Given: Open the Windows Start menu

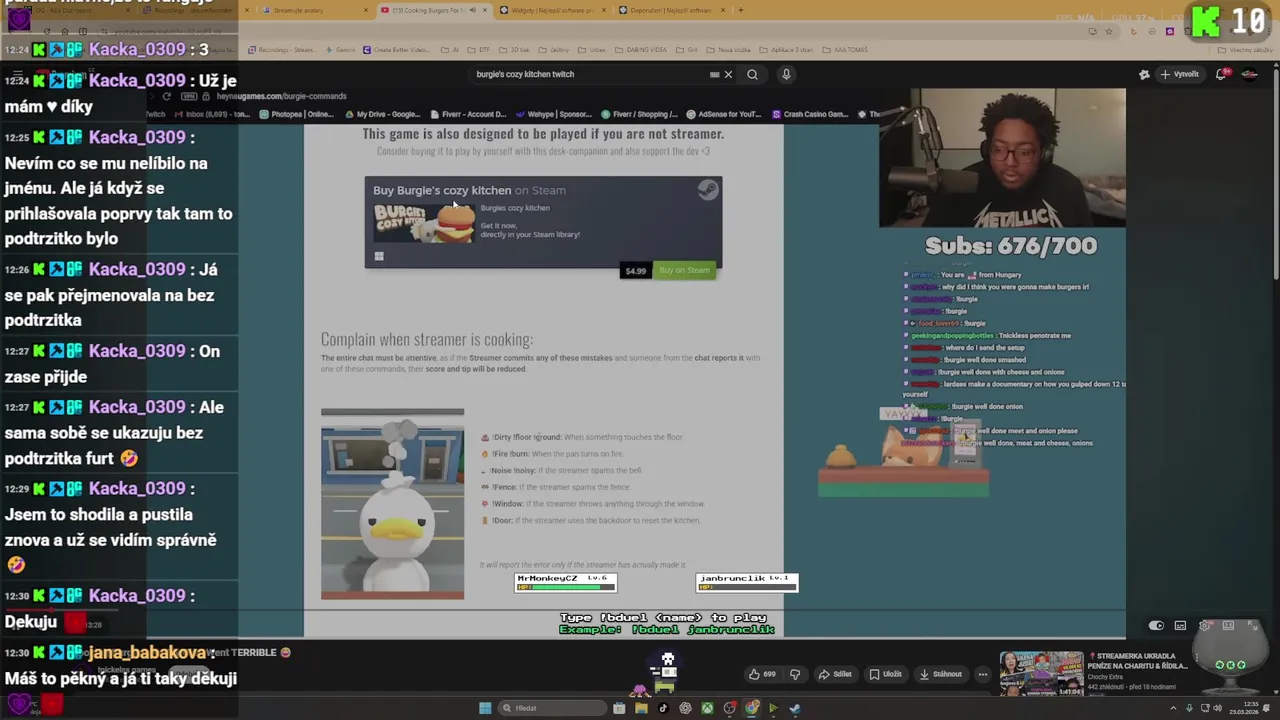Looking at the screenshot, I should pyautogui.click(x=485, y=708).
